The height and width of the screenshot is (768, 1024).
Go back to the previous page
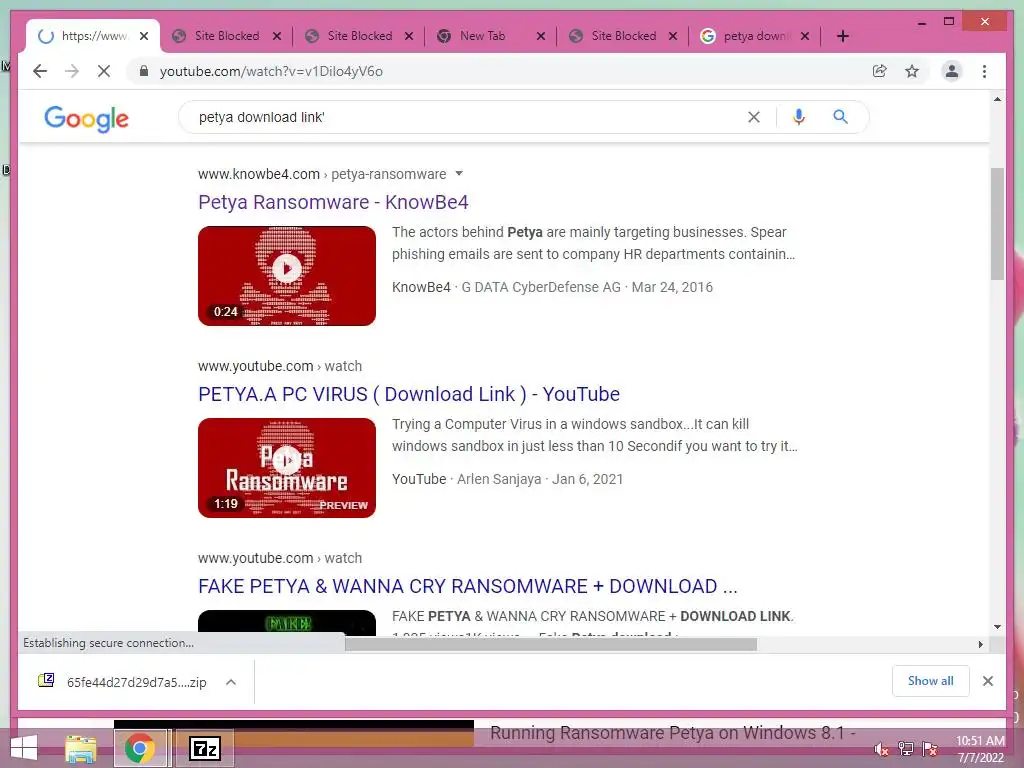(x=40, y=71)
